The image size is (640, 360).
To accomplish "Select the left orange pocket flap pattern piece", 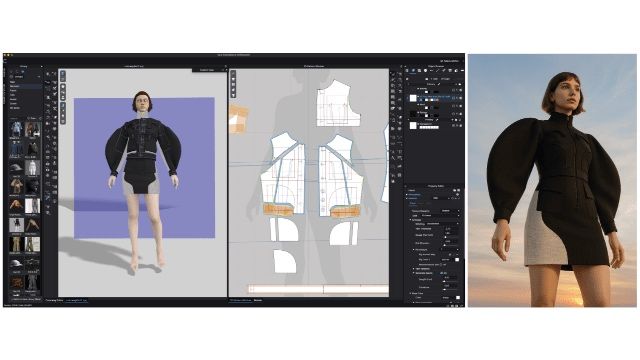I will [x=278, y=210].
